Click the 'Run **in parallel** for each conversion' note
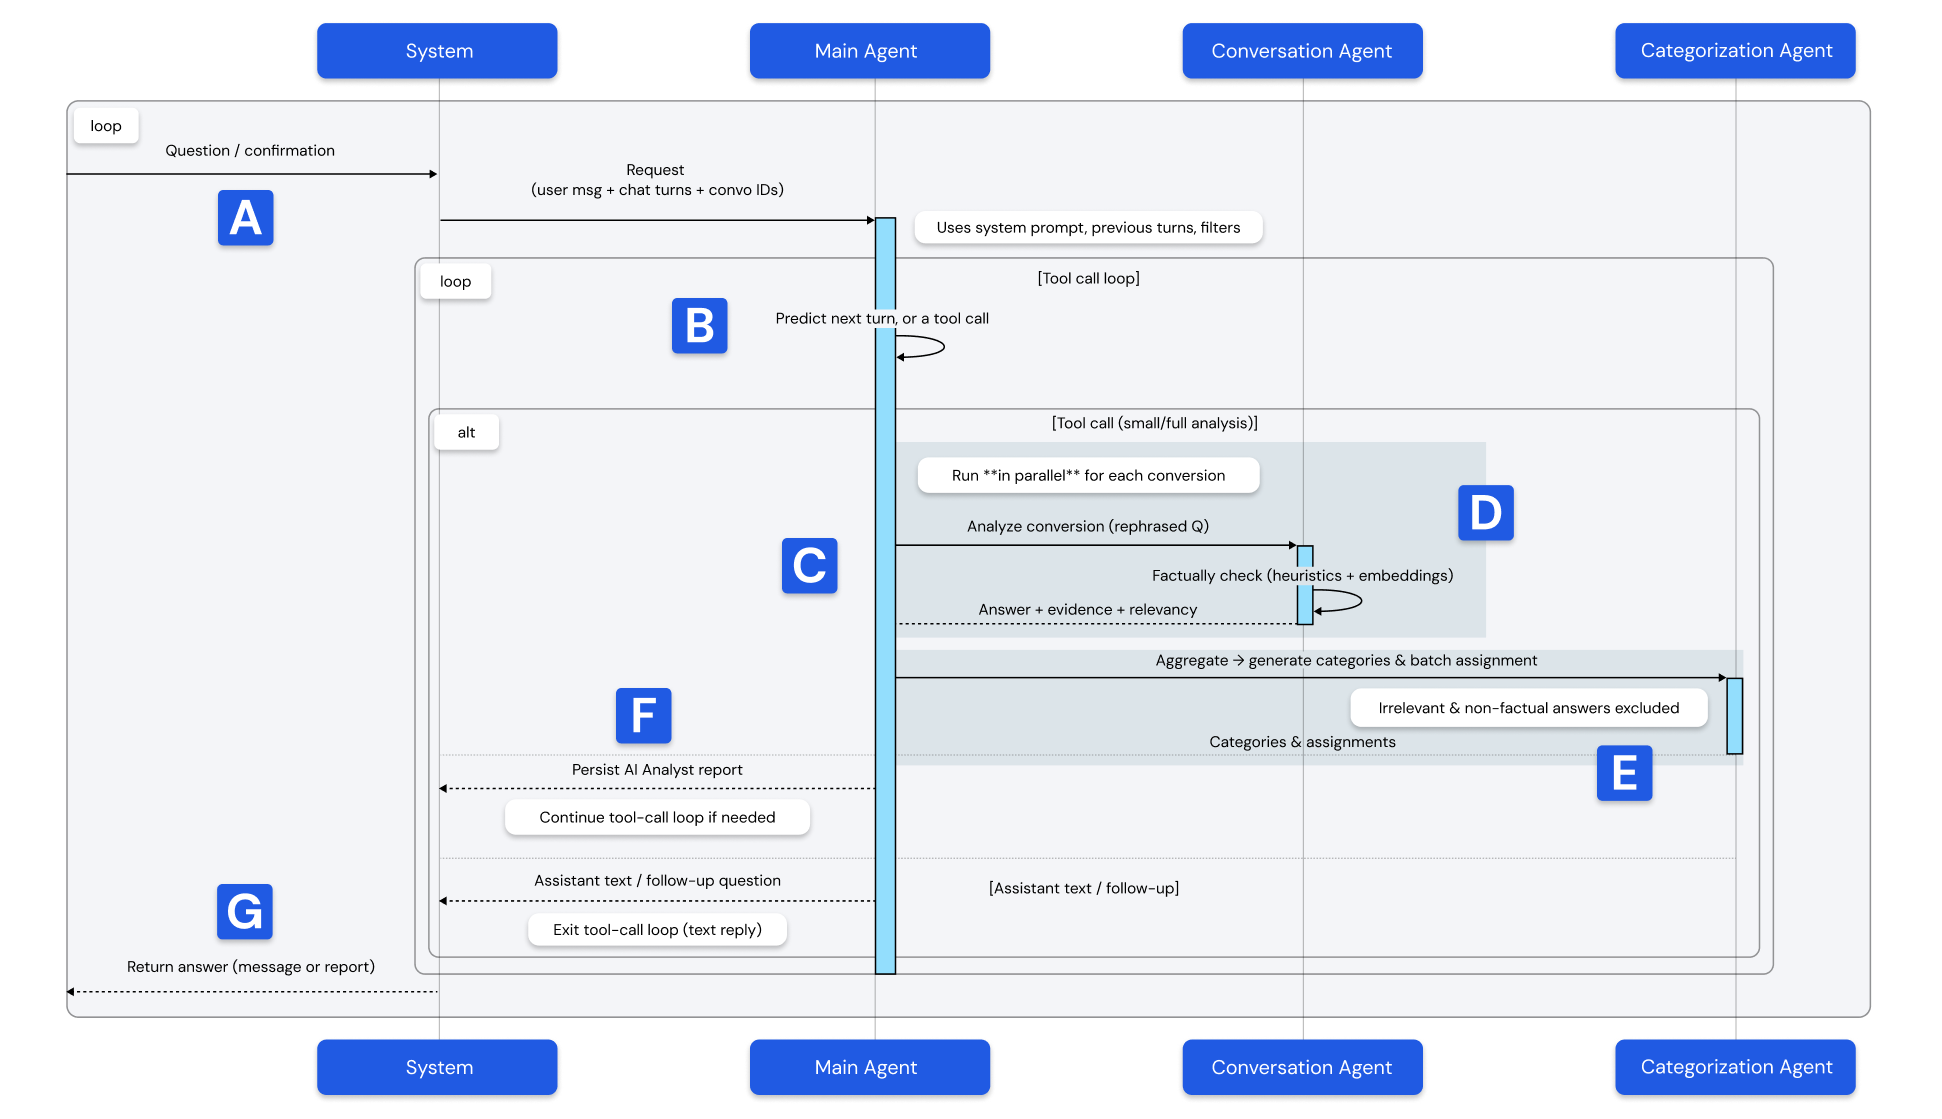This screenshot has width=1942, height=1119. click(1088, 476)
